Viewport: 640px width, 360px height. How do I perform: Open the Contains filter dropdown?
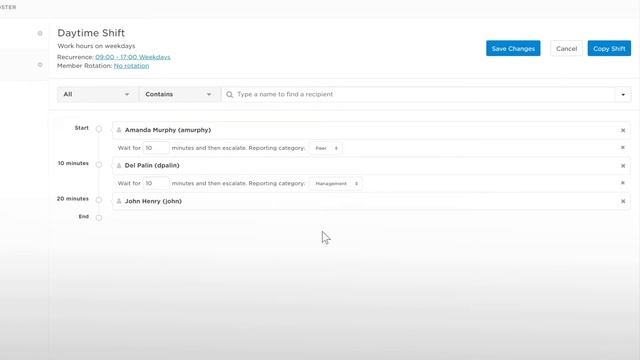point(180,94)
